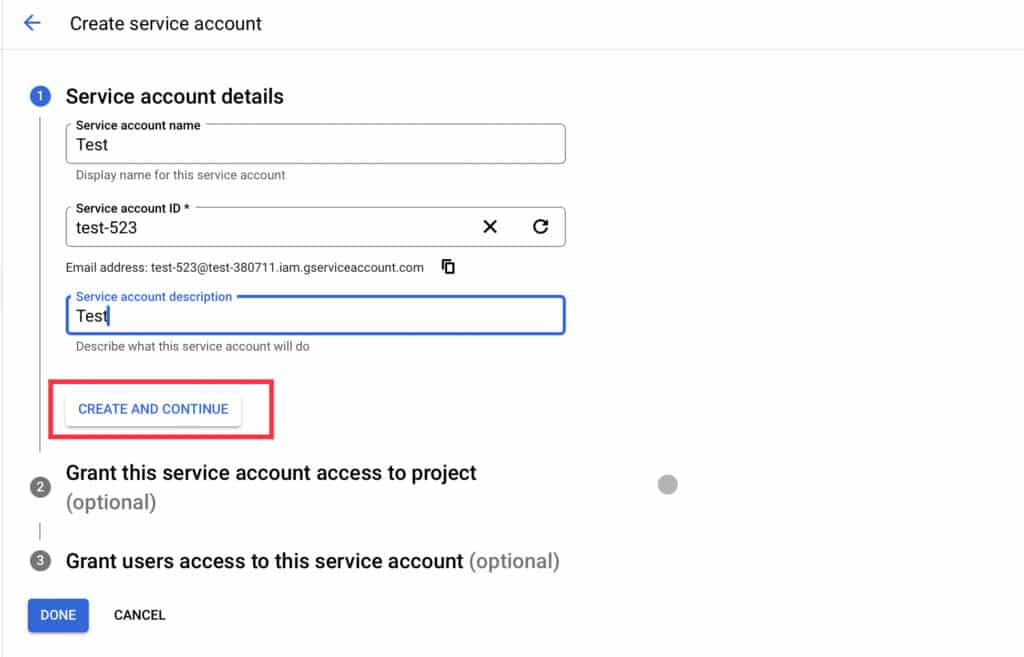Viewport: 1024px width, 657px height.
Task: Click the step 3 number circle
Action: click(x=40, y=561)
